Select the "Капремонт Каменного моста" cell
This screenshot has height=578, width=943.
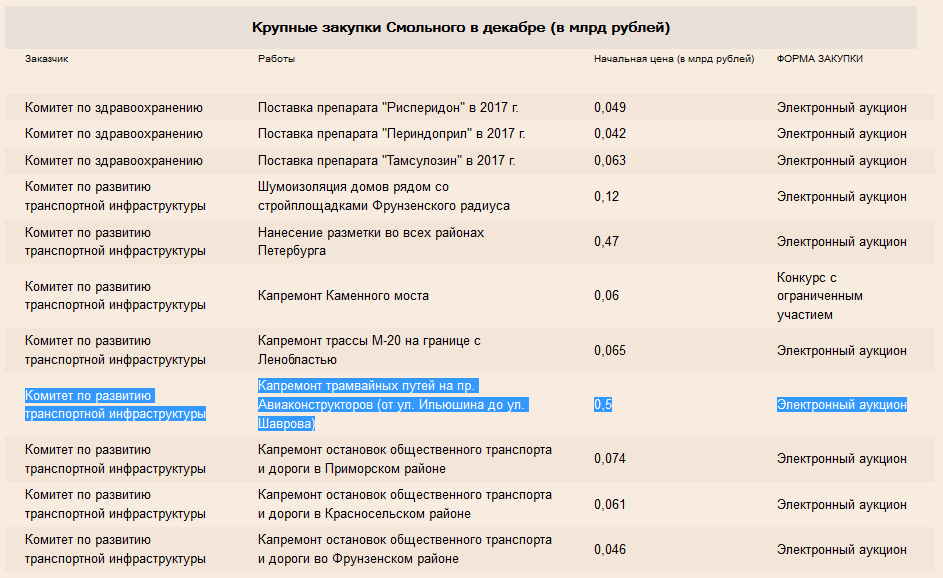click(x=343, y=296)
